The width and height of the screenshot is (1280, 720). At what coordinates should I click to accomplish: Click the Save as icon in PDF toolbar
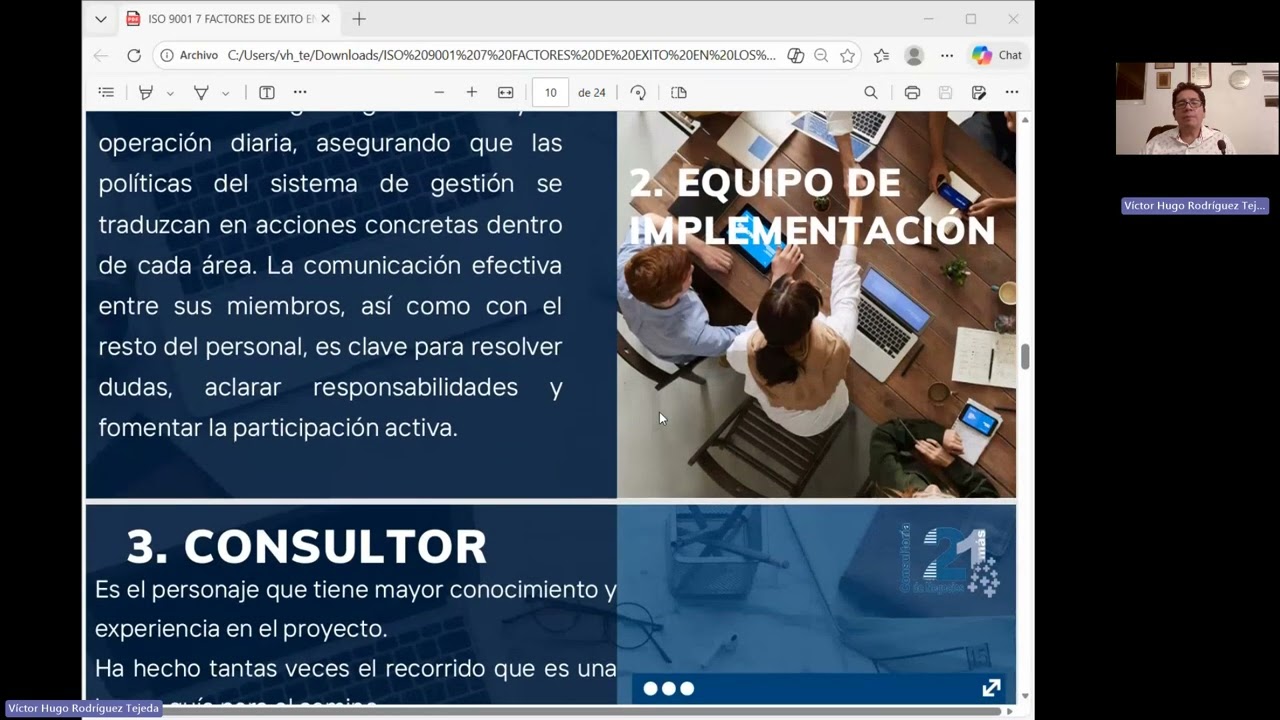[979, 92]
